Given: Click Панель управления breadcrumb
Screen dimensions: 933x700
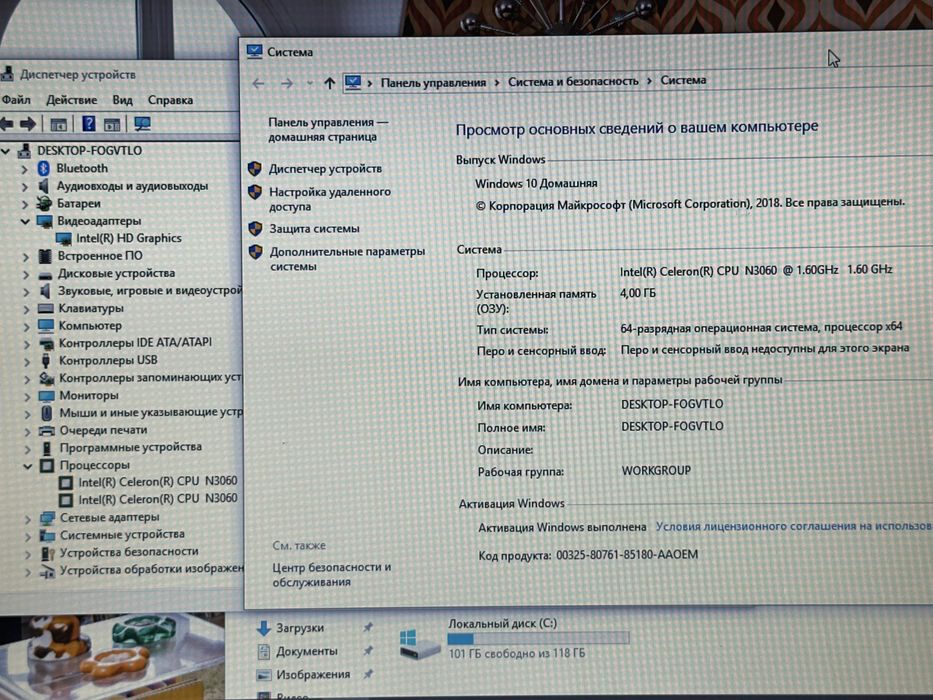Looking at the screenshot, I should pyautogui.click(x=433, y=83).
